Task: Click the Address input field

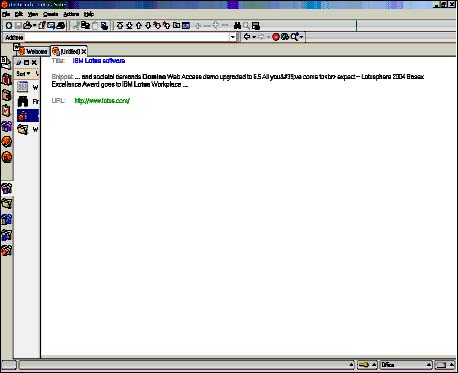Action: [x=127, y=37]
